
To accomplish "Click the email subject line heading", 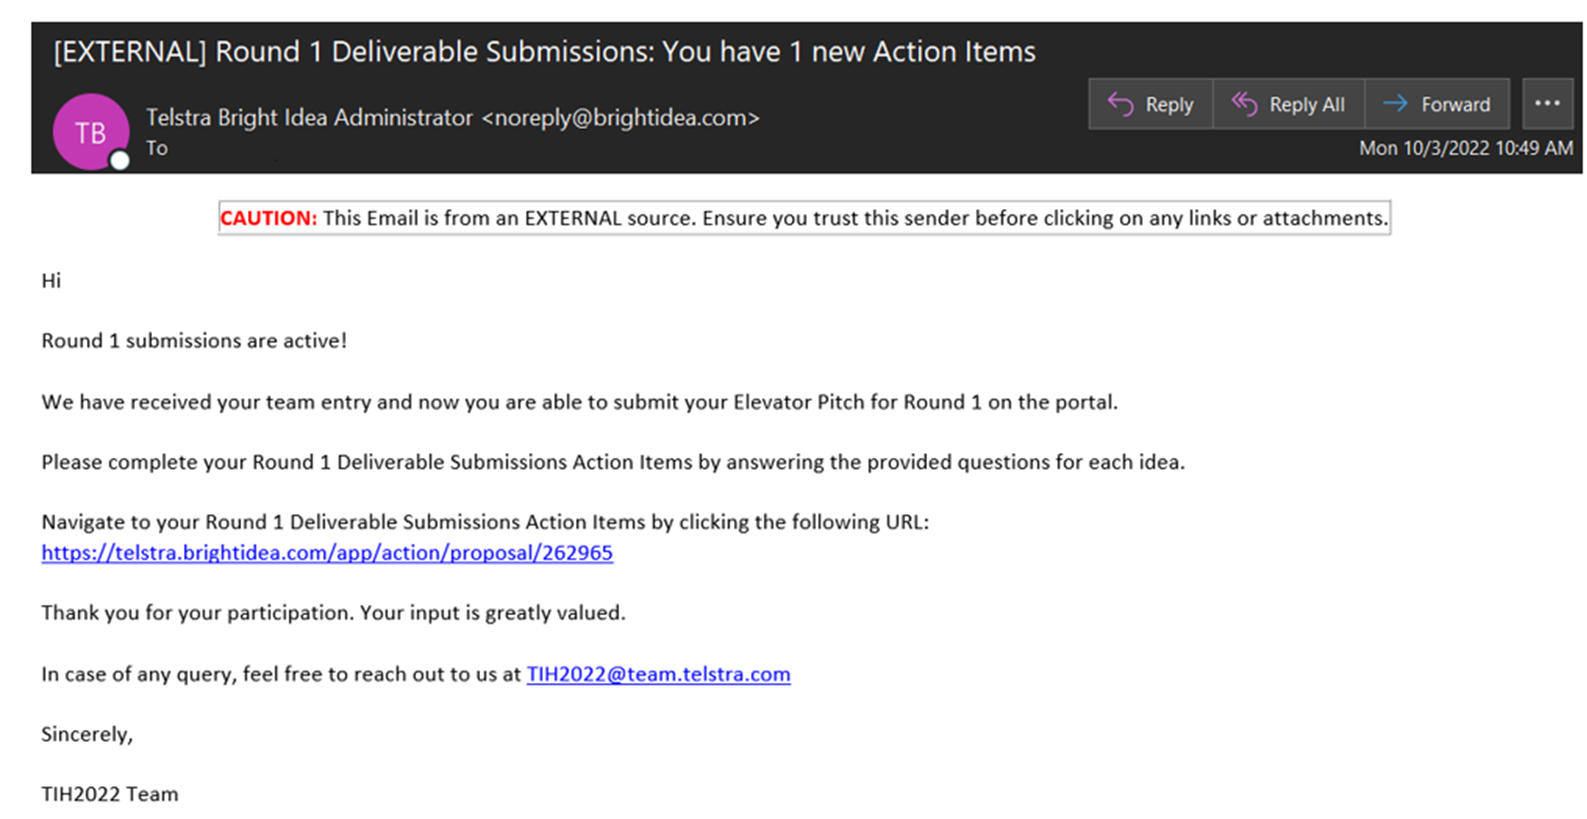I will (544, 52).
